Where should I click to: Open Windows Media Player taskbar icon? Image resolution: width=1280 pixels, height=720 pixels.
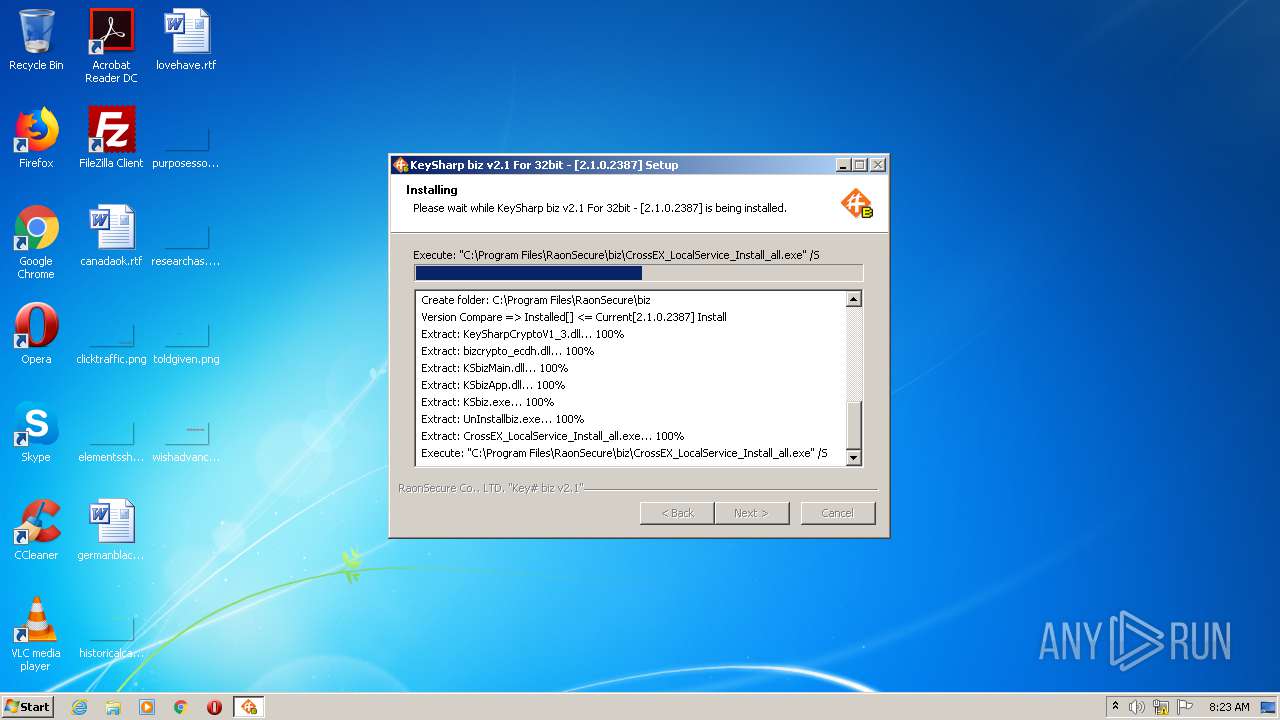(x=147, y=707)
